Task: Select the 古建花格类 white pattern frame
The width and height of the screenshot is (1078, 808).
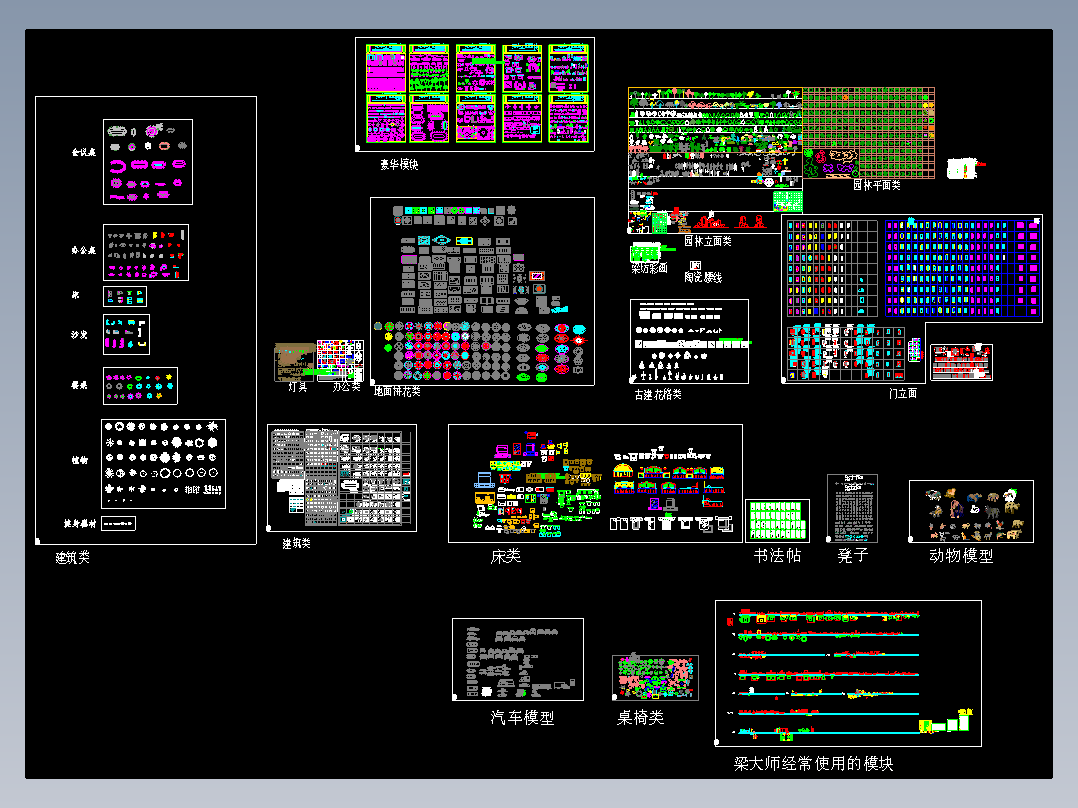Action: click(x=690, y=341)
